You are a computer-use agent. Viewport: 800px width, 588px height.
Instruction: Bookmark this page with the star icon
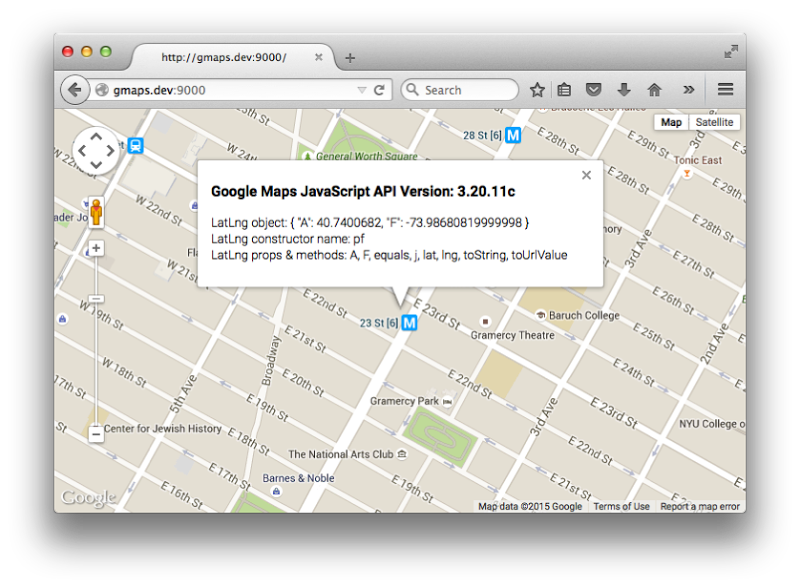537,90
